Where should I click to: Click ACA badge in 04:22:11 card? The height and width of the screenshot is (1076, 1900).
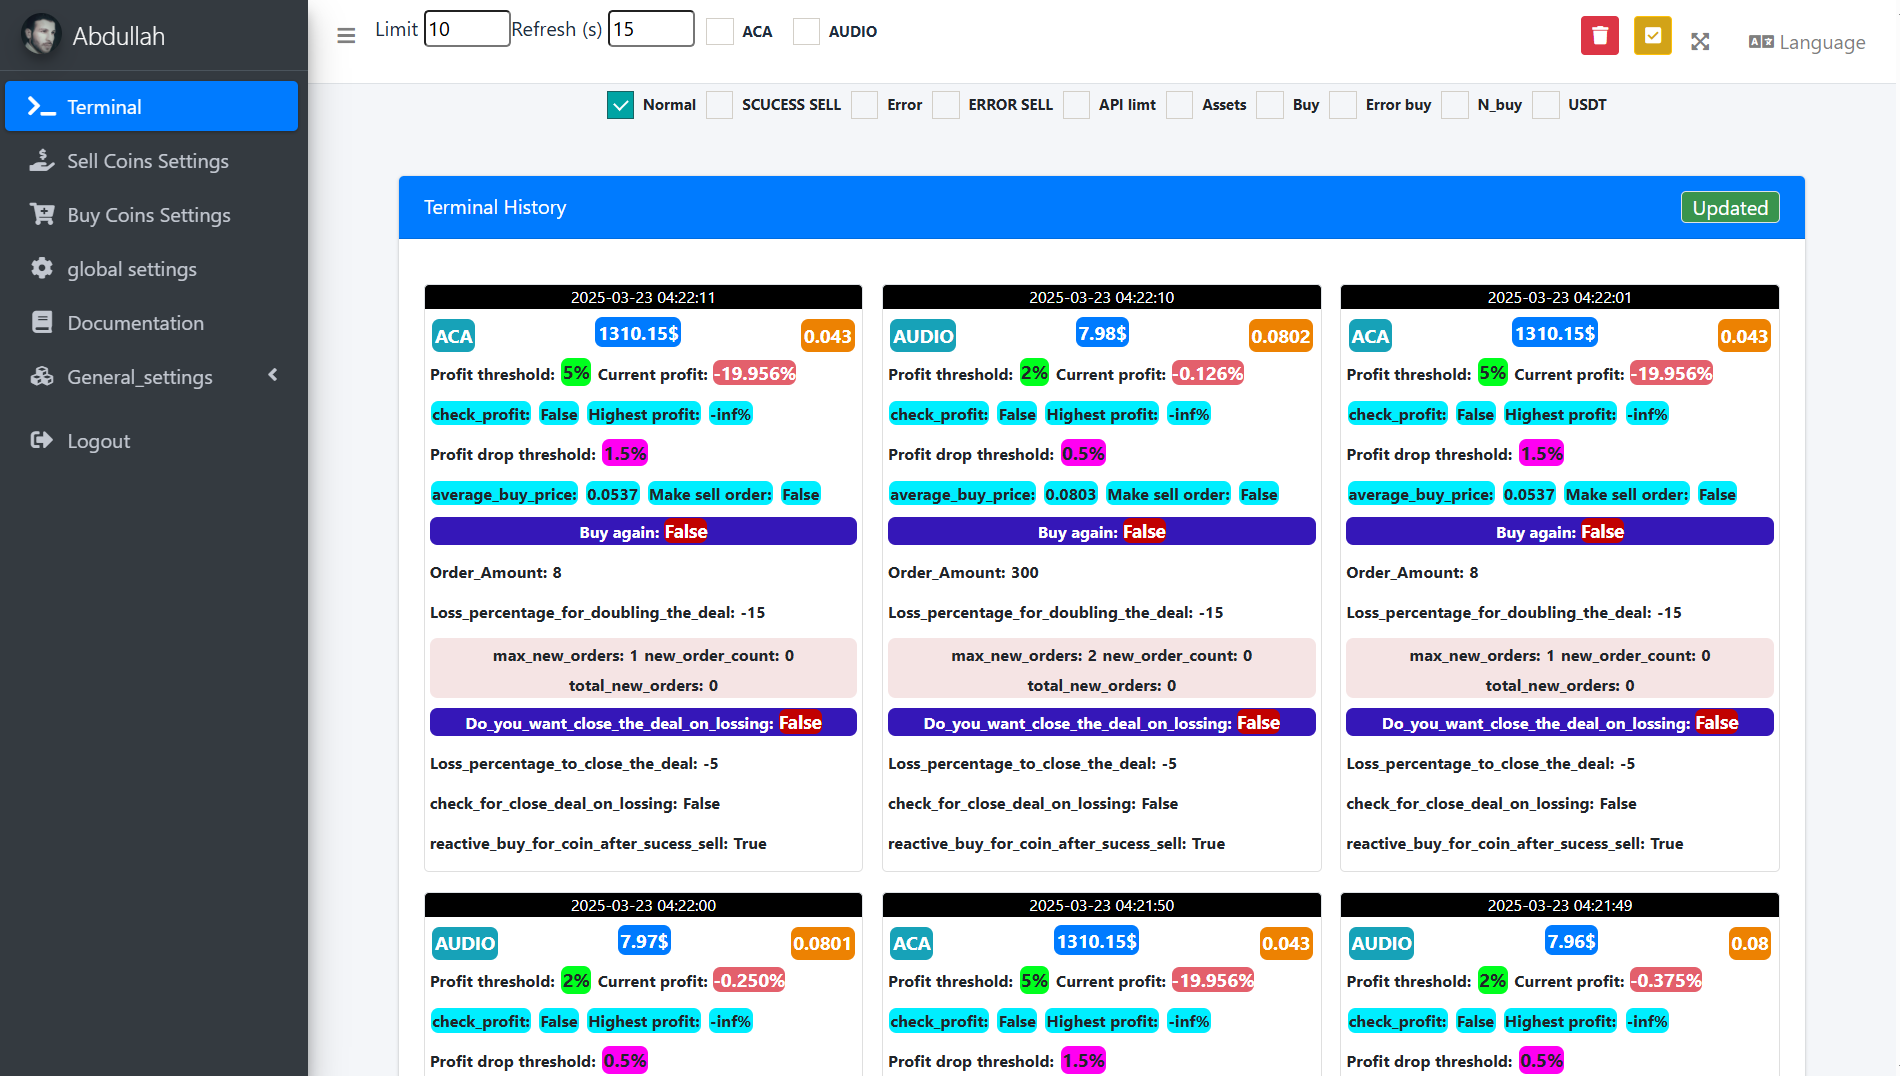(453, 336)
